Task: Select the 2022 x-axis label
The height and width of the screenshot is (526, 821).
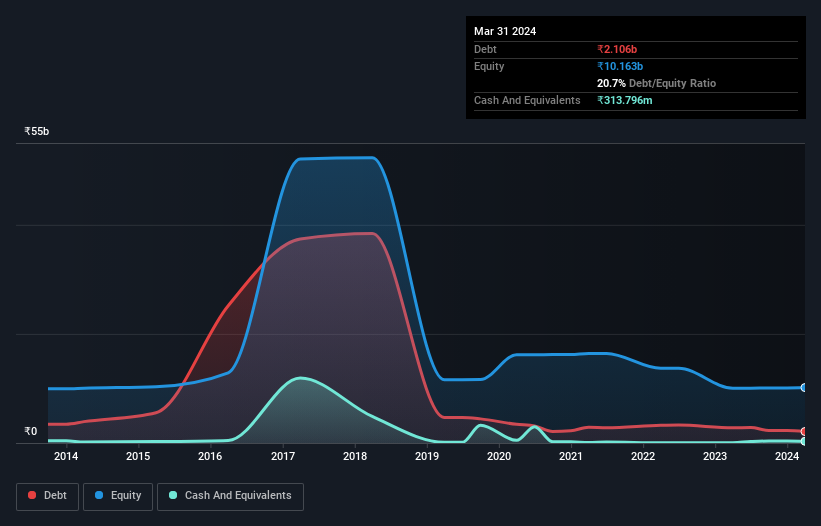Action: pos(643,456)
